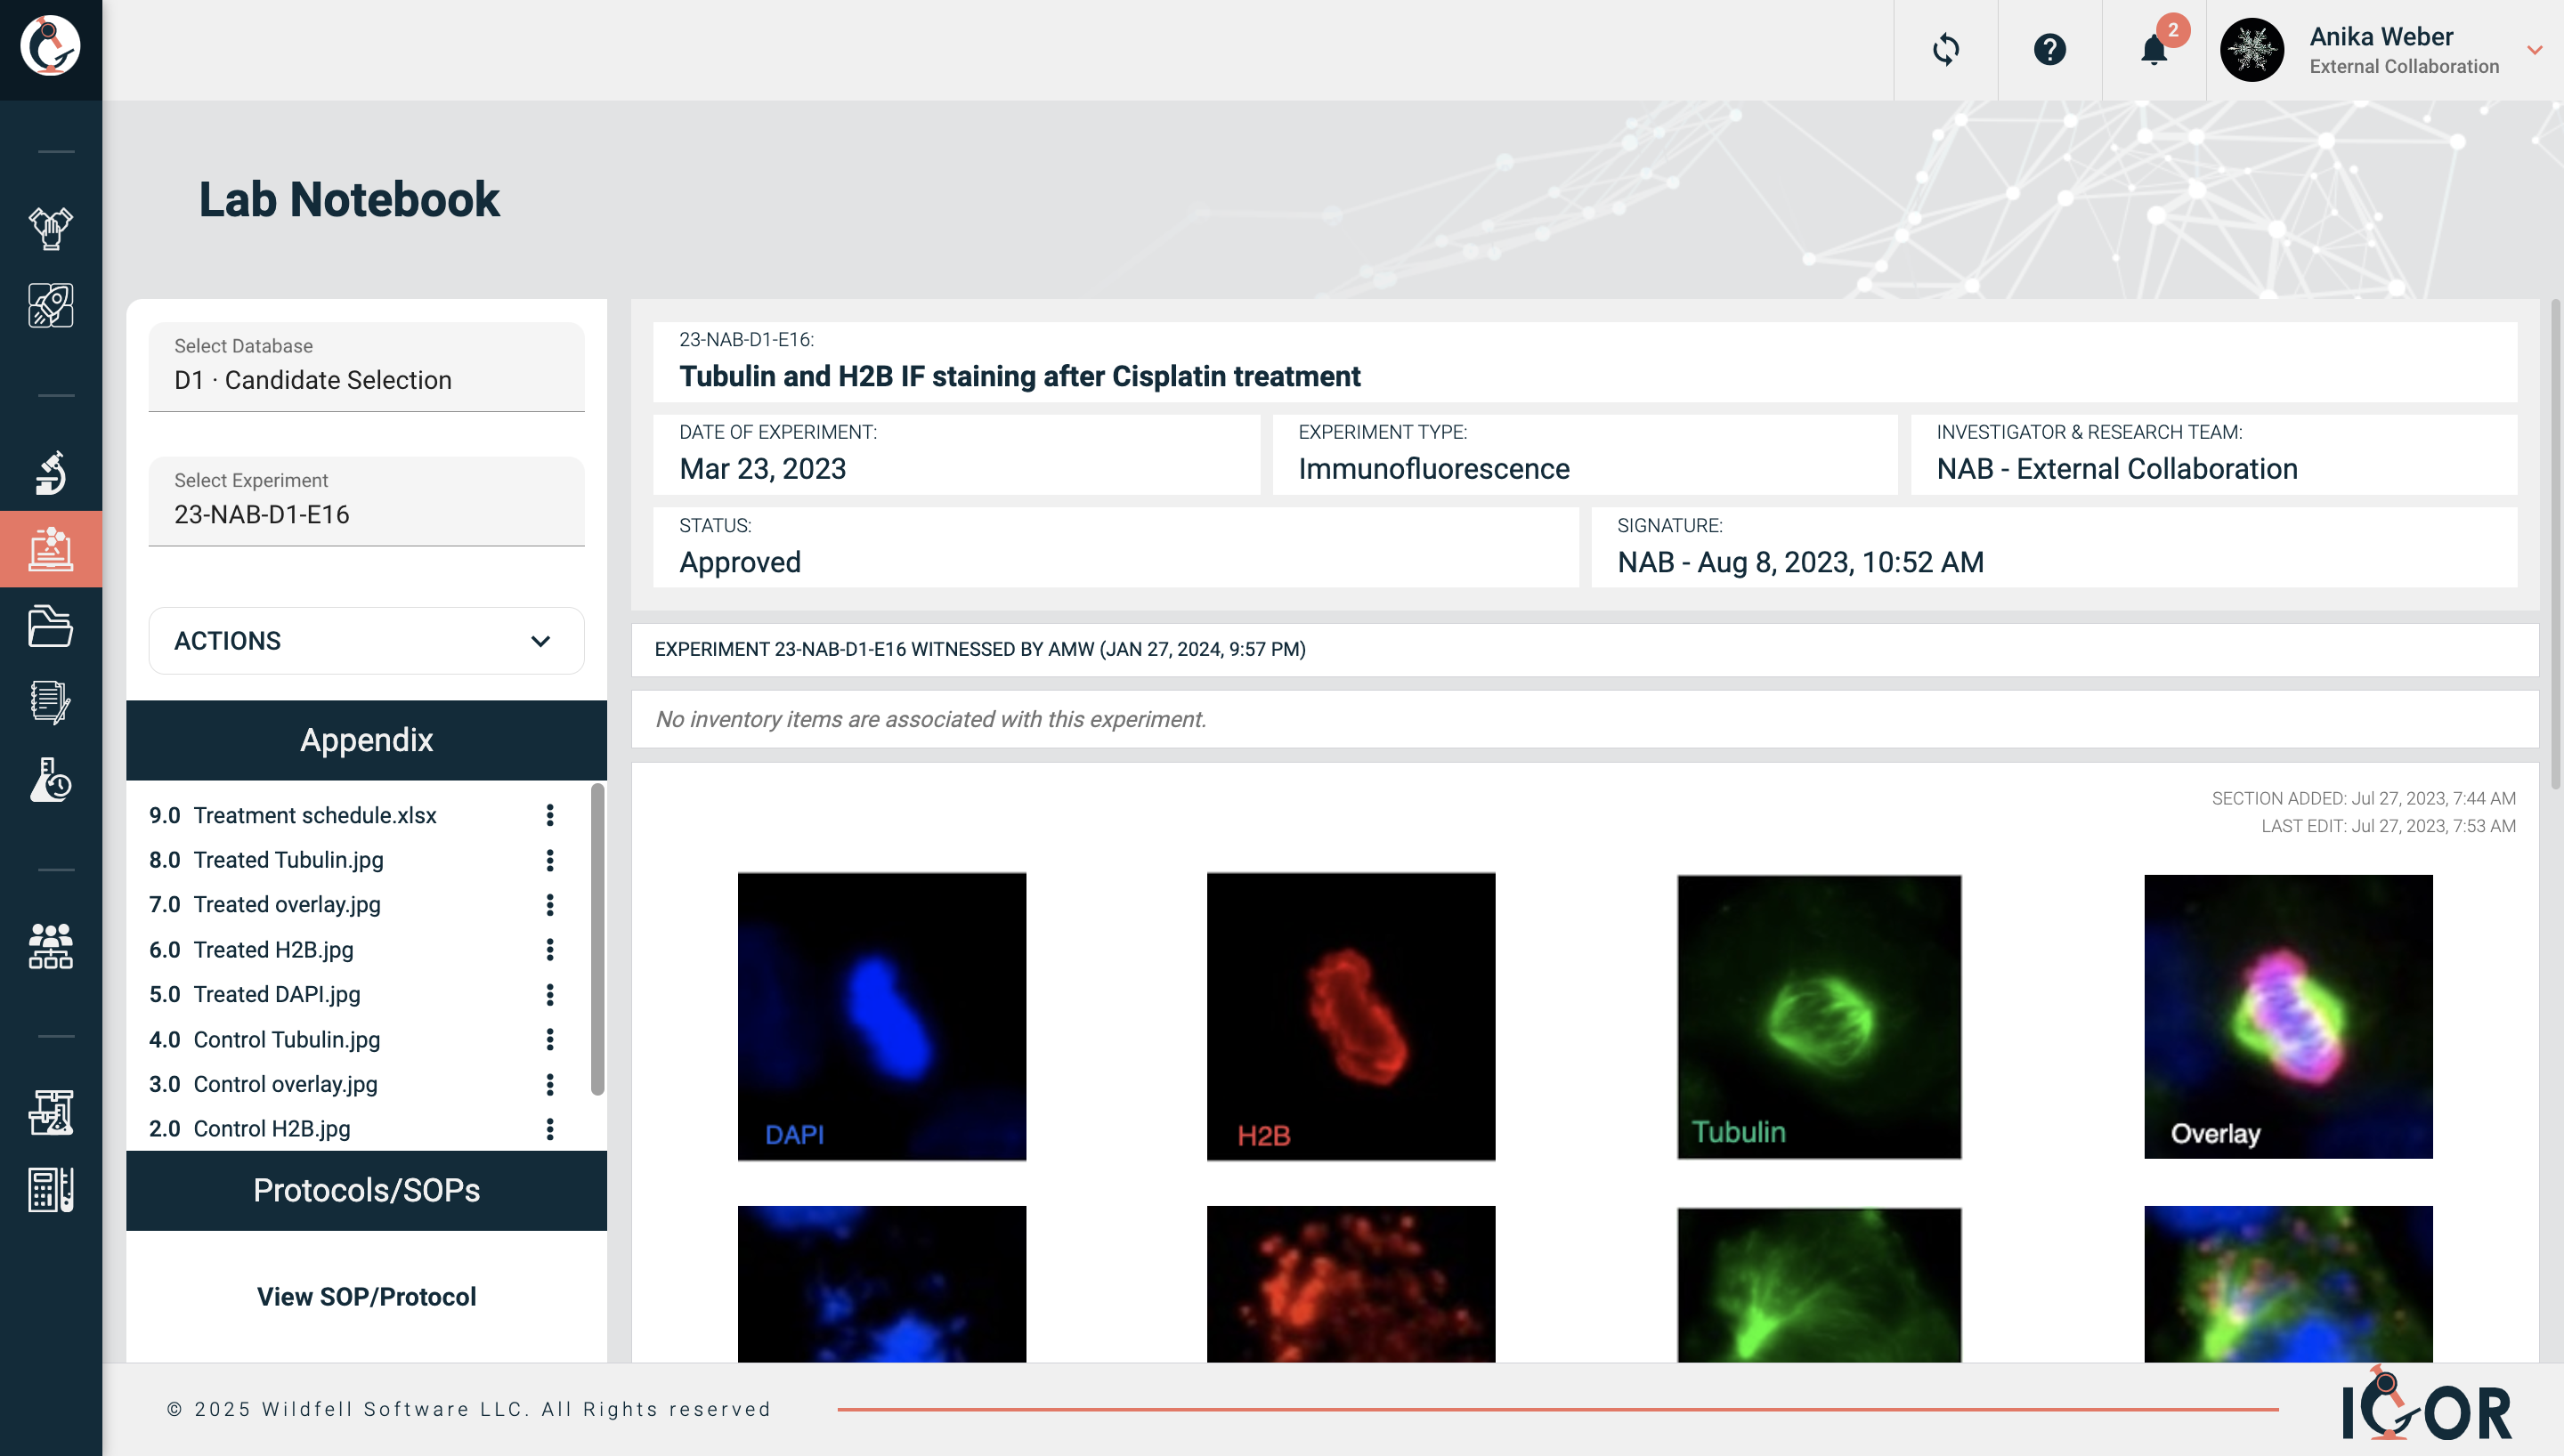Select the microscope tool in the sidebar
The image size is (2564, 1456).
click(x=50, y=472)
